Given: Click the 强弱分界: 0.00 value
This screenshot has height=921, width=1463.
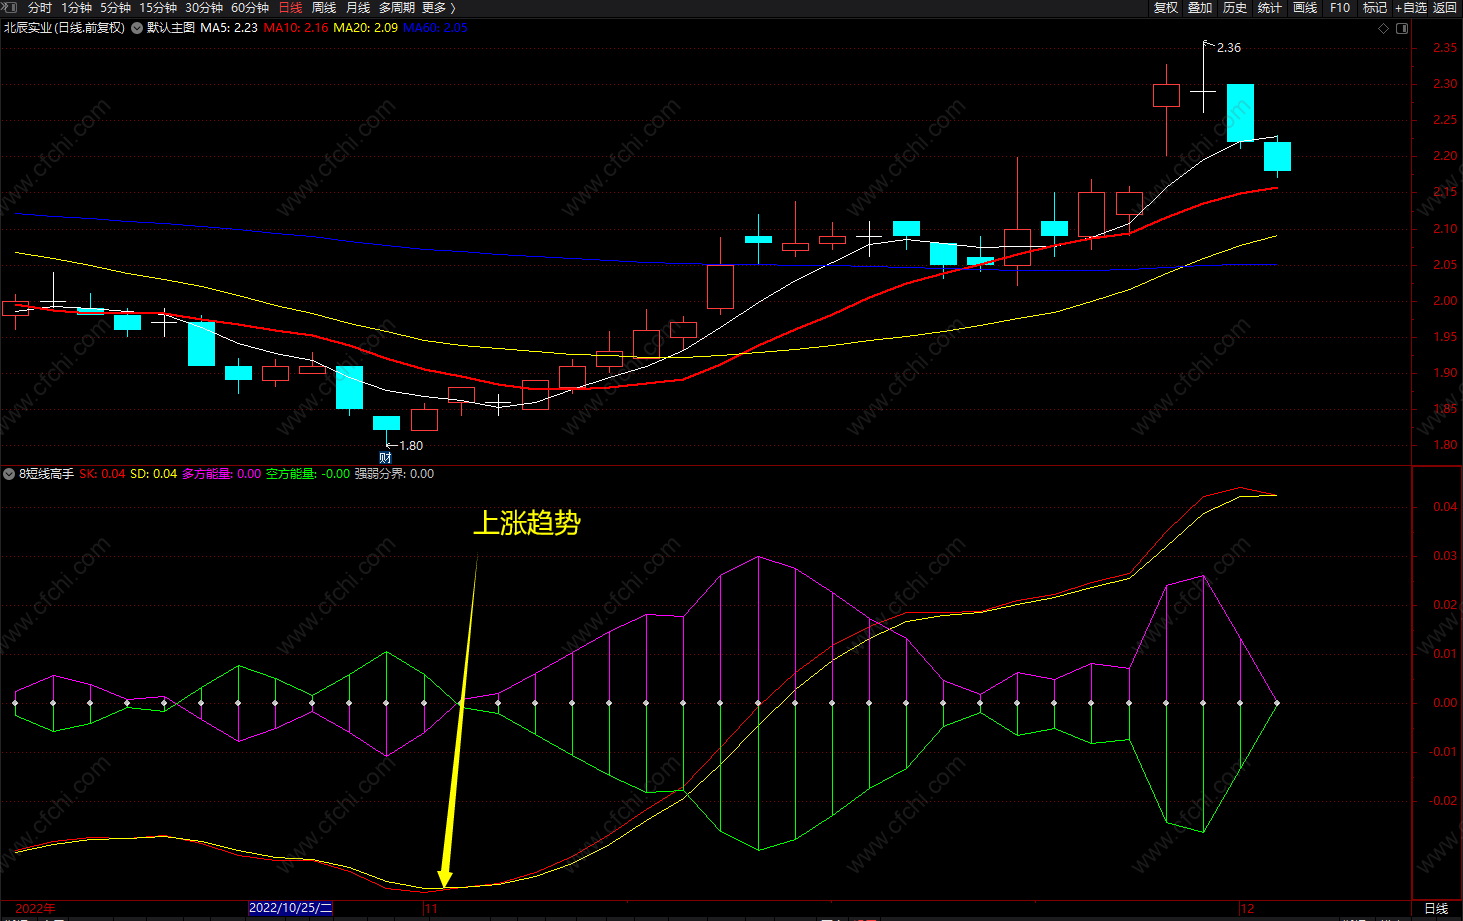Looking at the screenshot, I should point(394,474).
